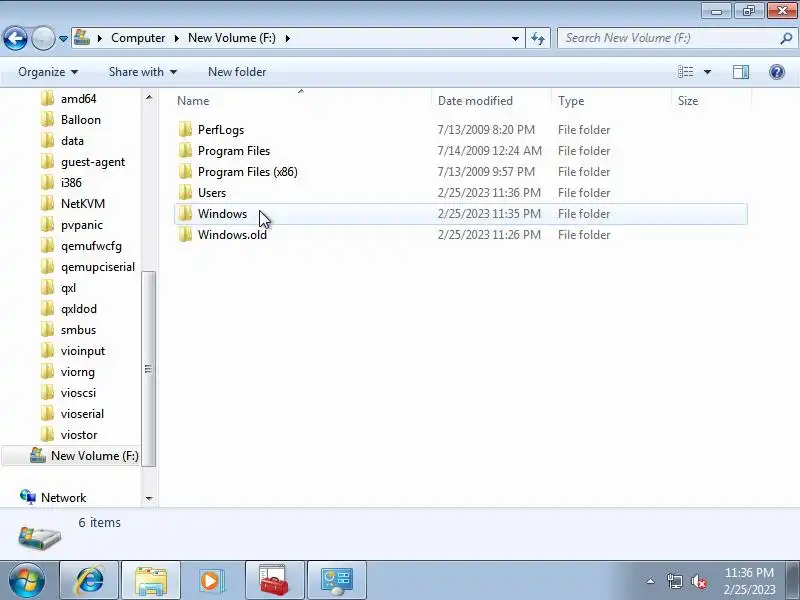Select amd64 in the navigation tree

[x=78, y=98]
